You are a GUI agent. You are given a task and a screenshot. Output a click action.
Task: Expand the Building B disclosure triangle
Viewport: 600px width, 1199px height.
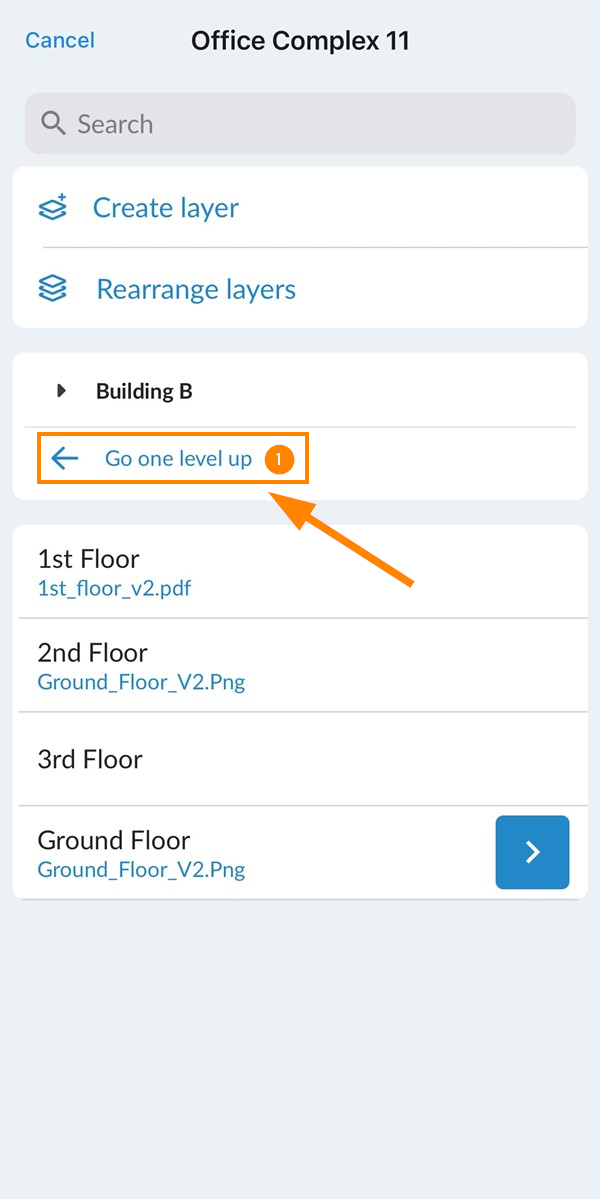pyautogui.click(x=62, y=392)
